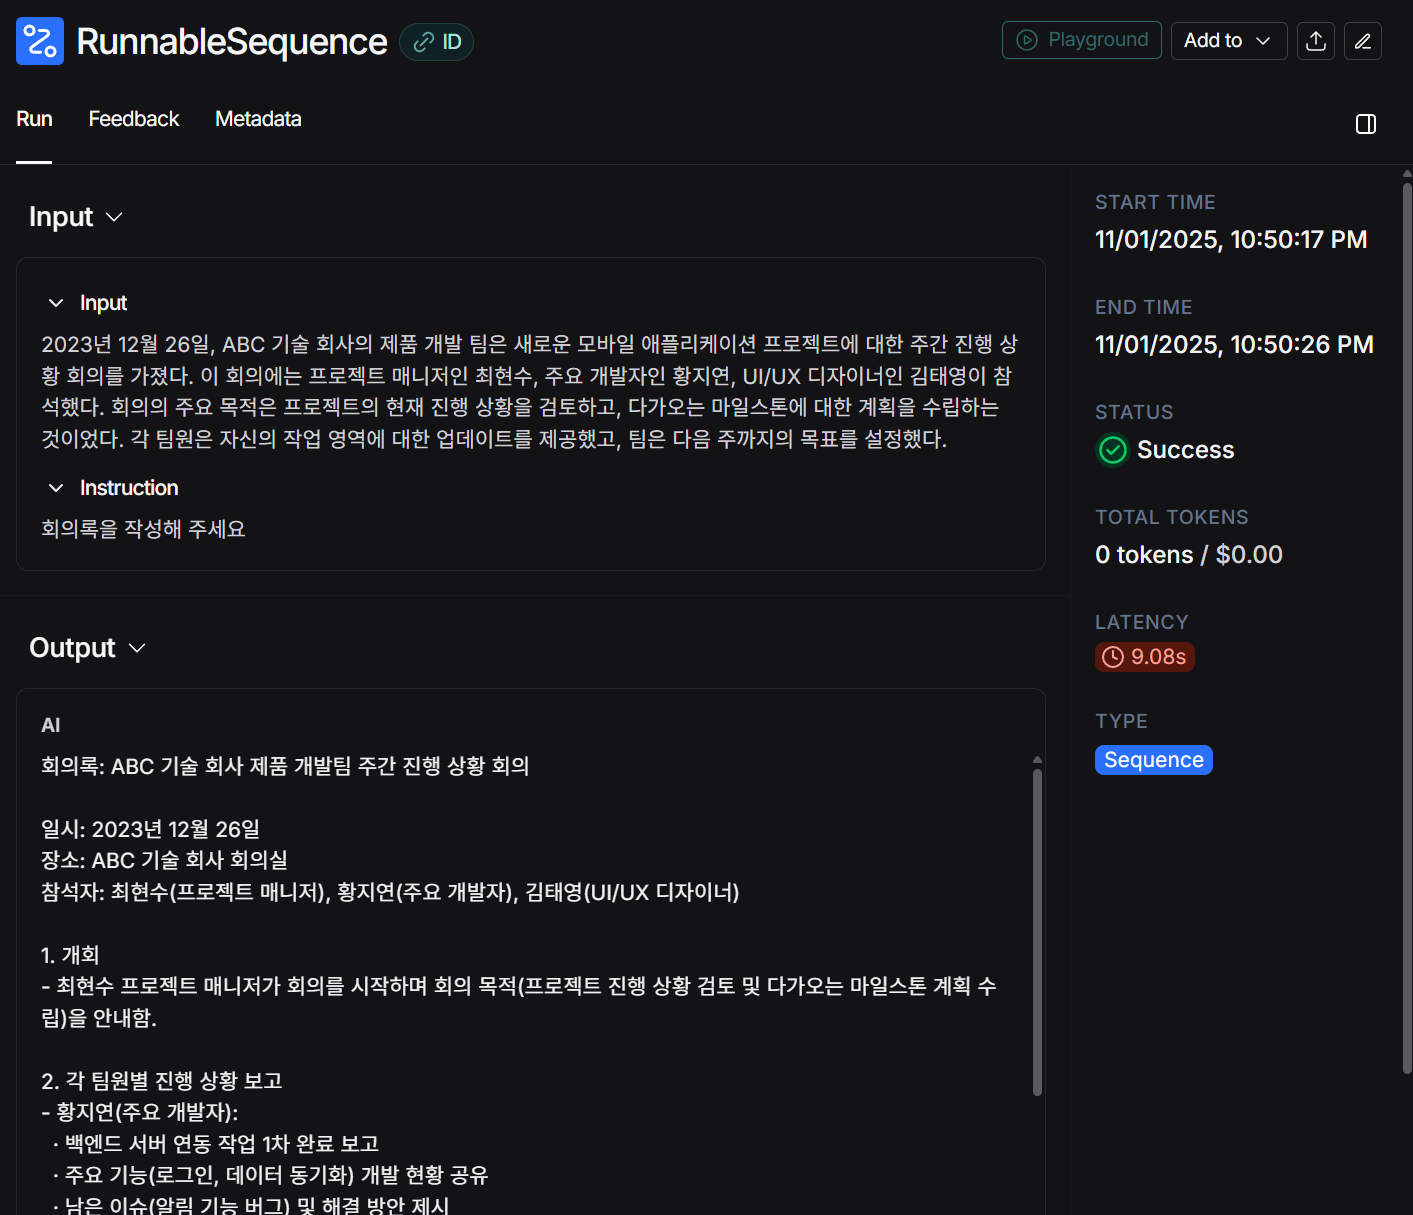Click the Sequence type badge
Screen dimensions: 1413x1215
1154,760
